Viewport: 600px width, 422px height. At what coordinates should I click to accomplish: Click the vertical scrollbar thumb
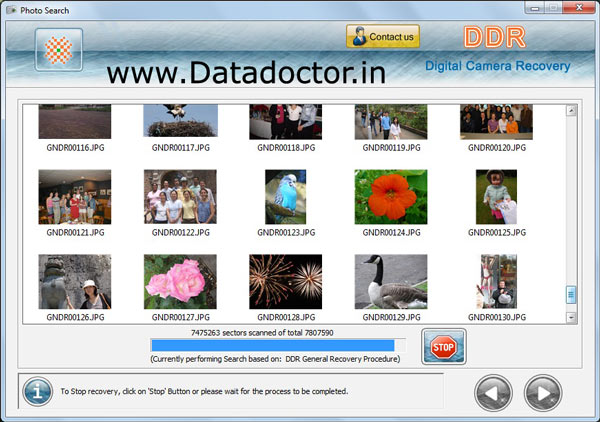tap(571, 295)
